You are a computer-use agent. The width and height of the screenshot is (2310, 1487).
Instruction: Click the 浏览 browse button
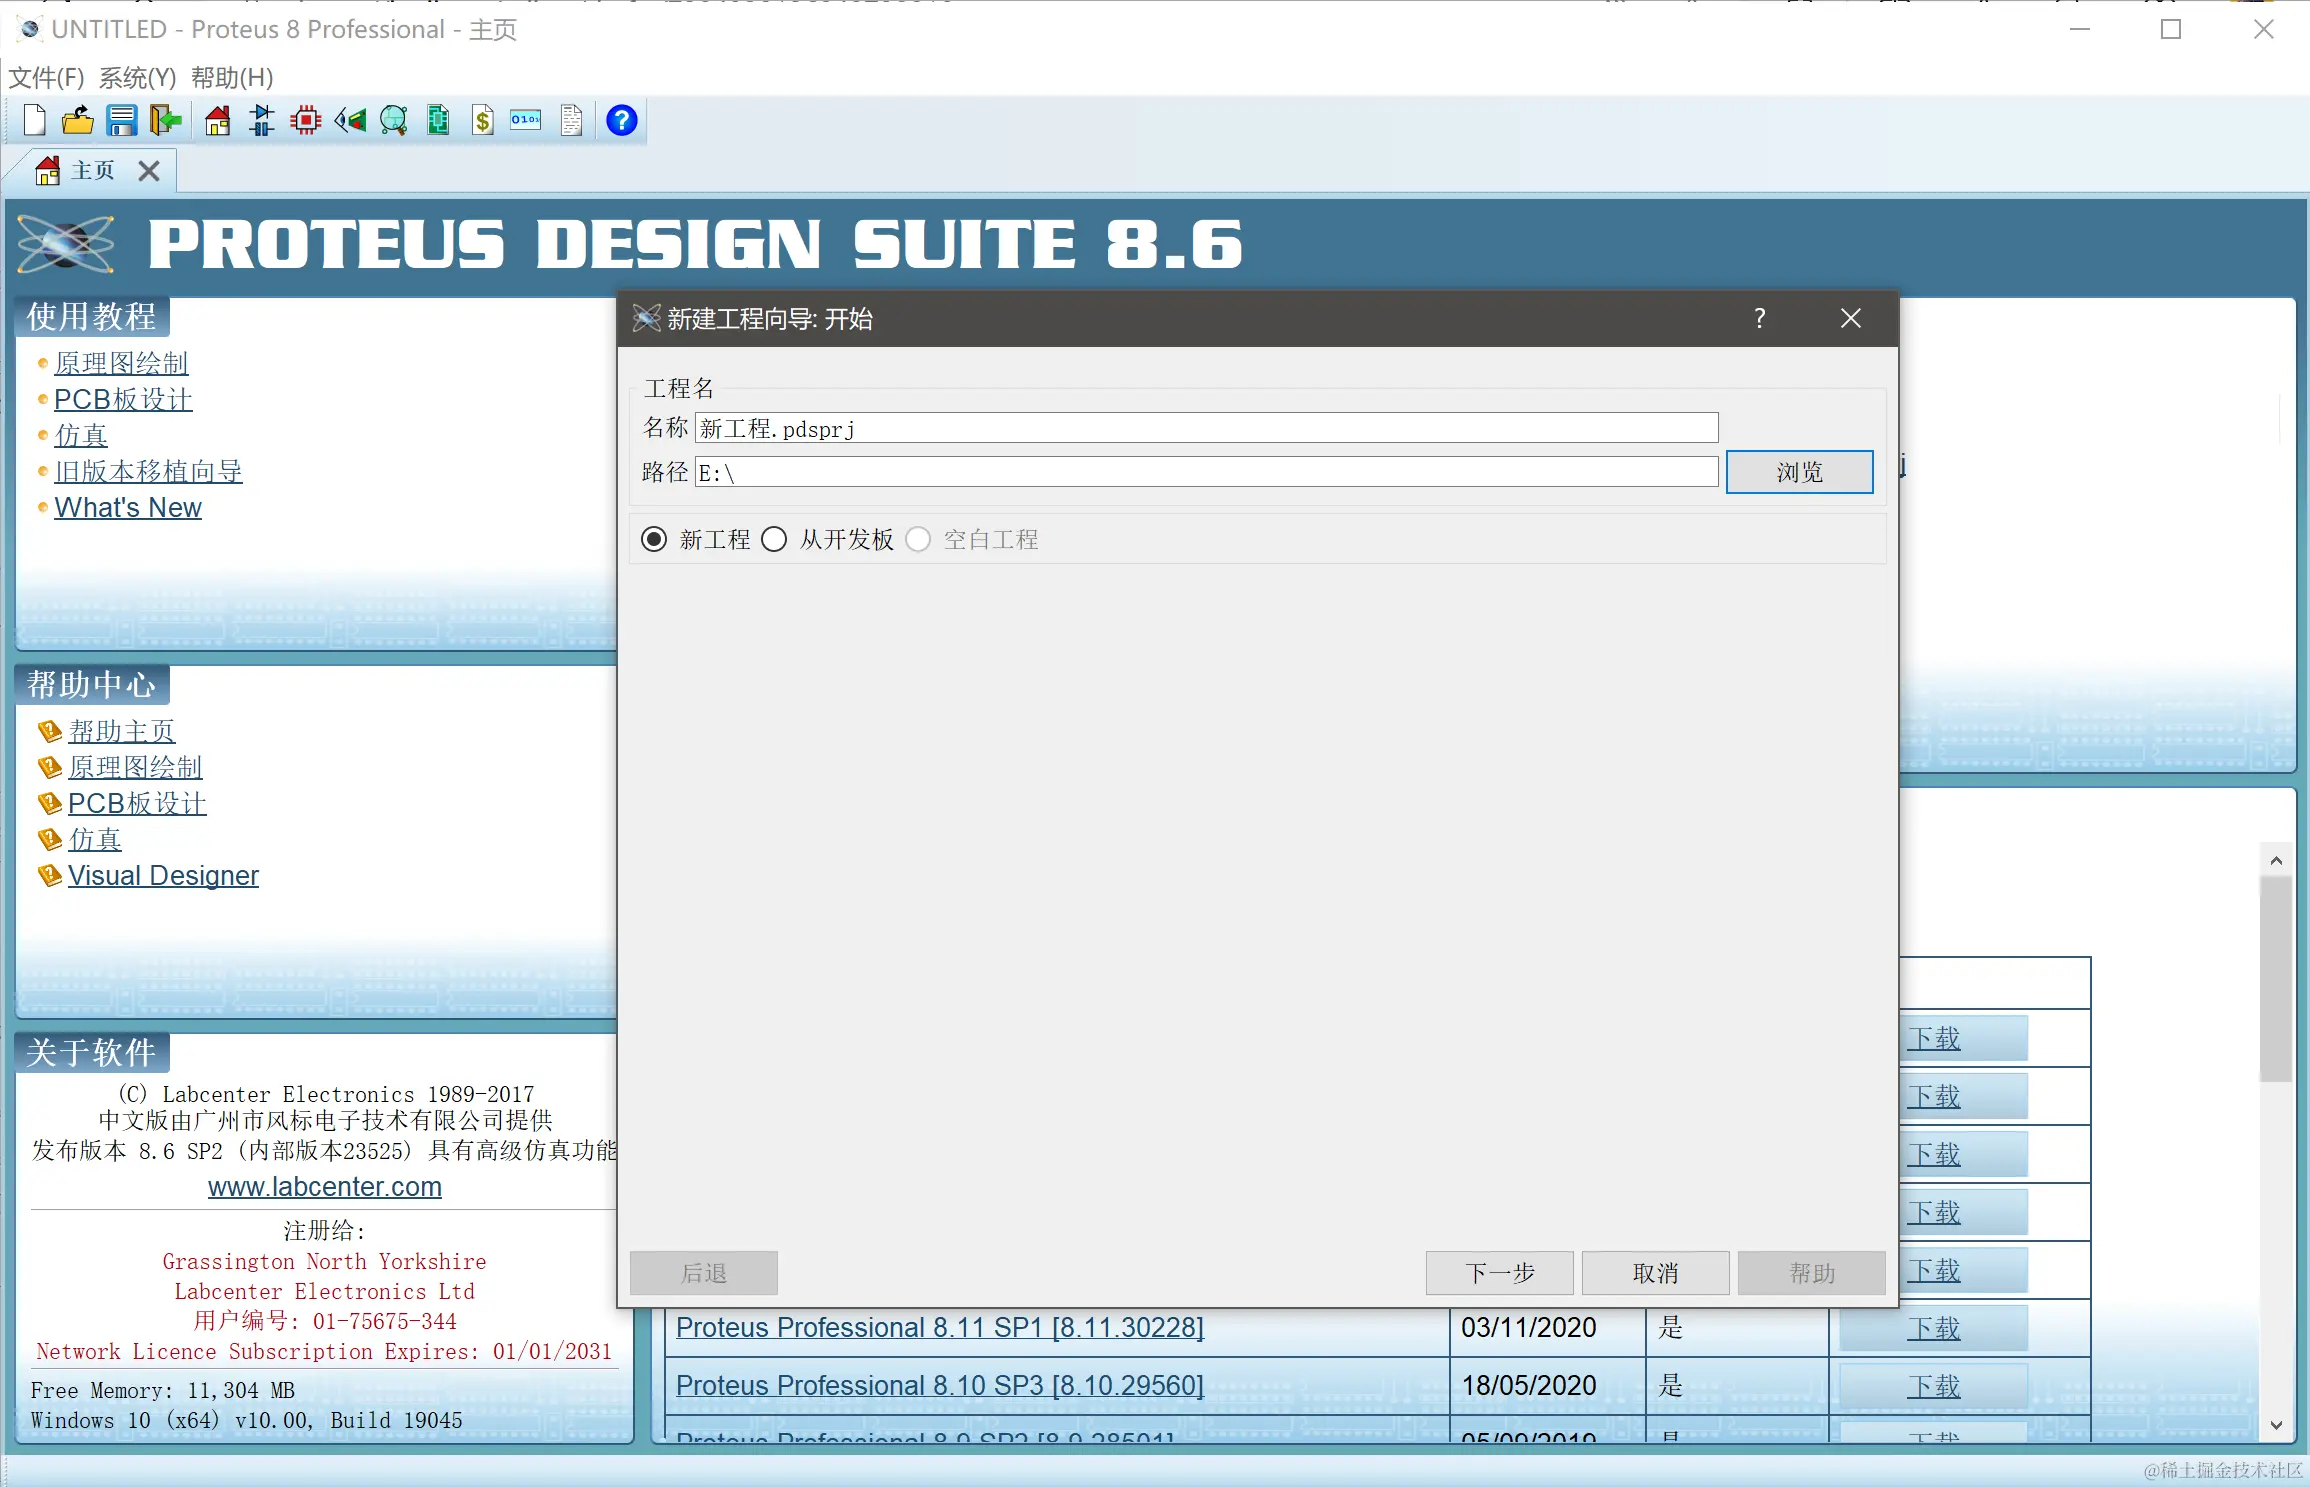tap(1799, 472)
